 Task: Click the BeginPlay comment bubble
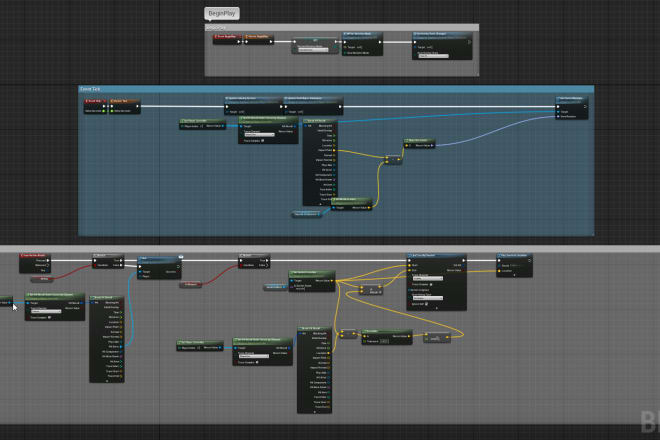pos(222,13)
